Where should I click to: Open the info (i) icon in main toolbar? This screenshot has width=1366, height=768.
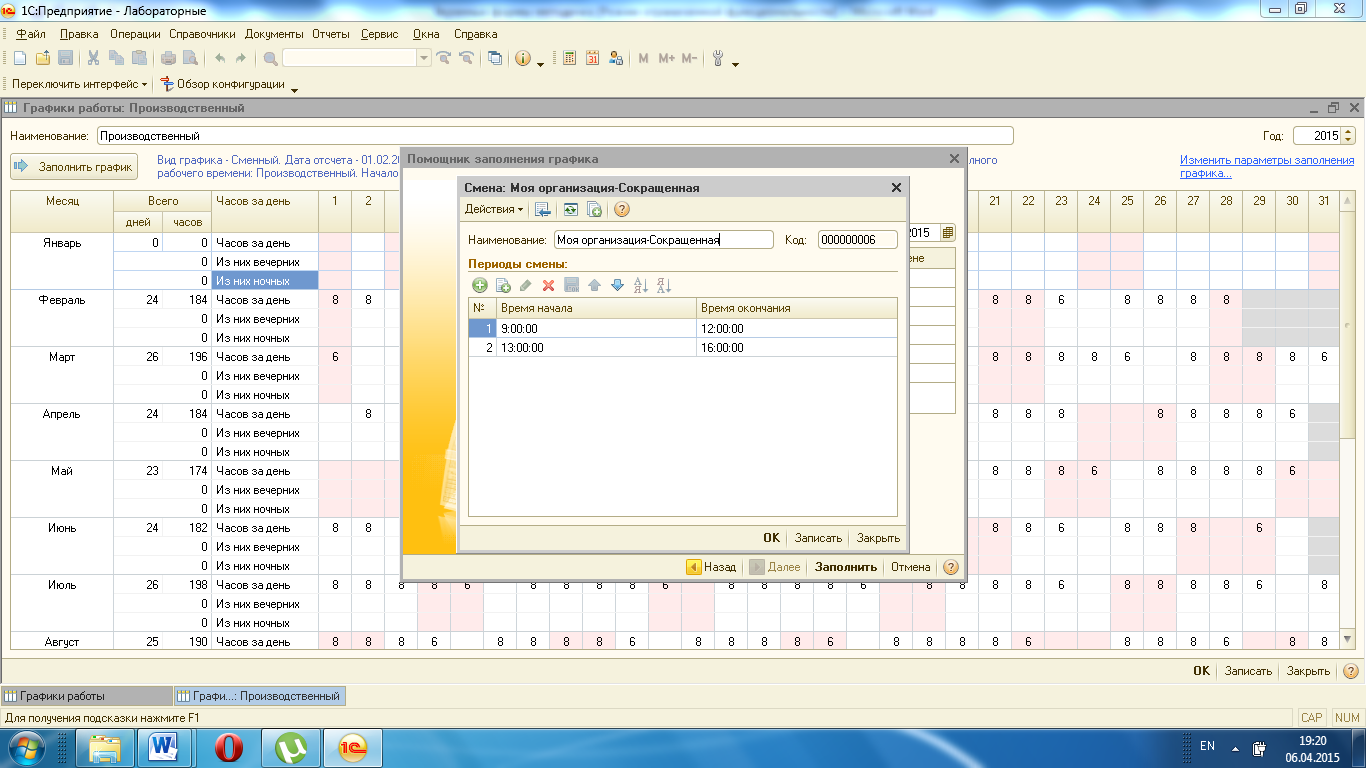(x=522, y=58)
